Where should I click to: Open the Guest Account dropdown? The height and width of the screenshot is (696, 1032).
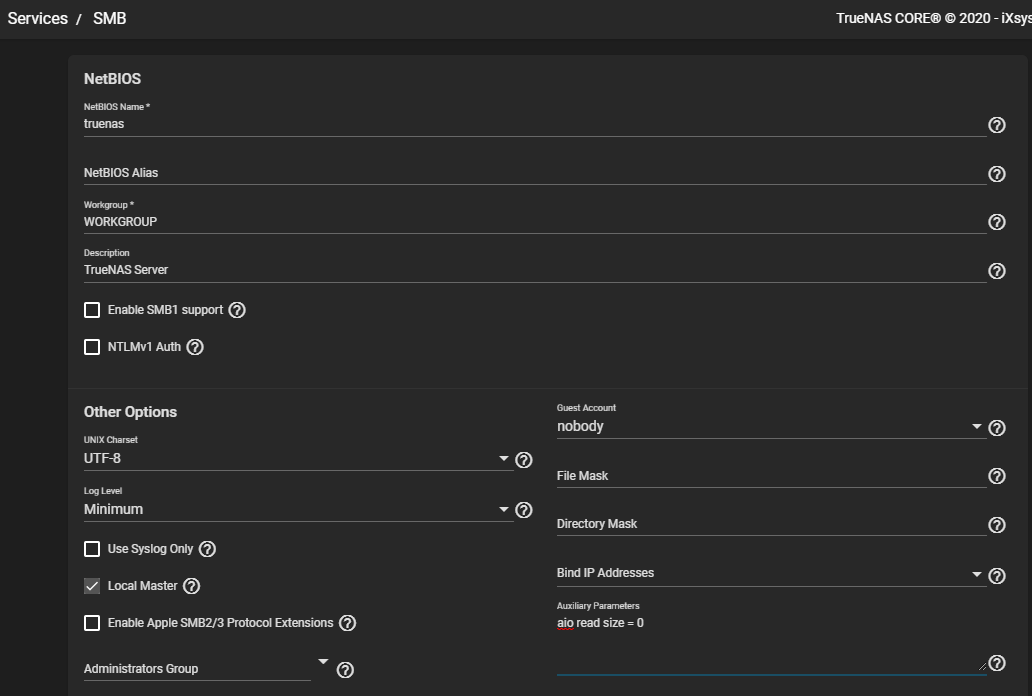click(x=771, y=427)
